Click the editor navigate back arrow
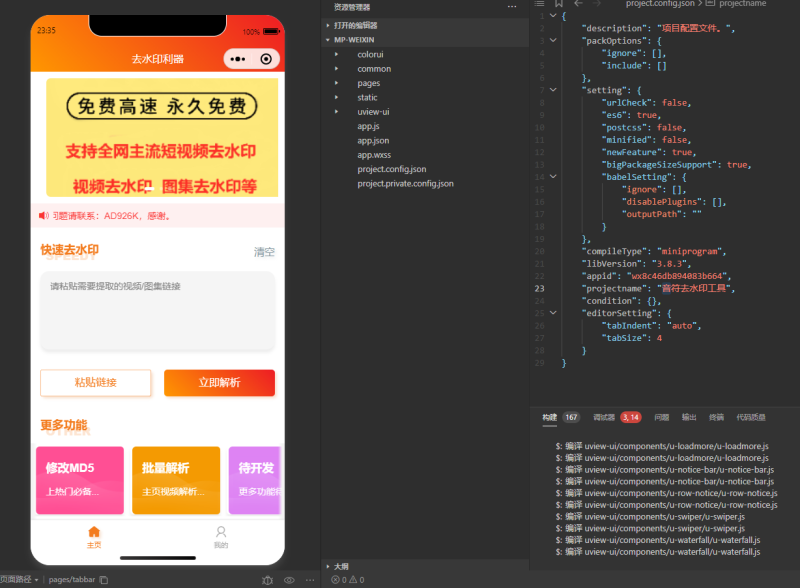The height and width of the screenshot is (588, 800). [578, 4]
